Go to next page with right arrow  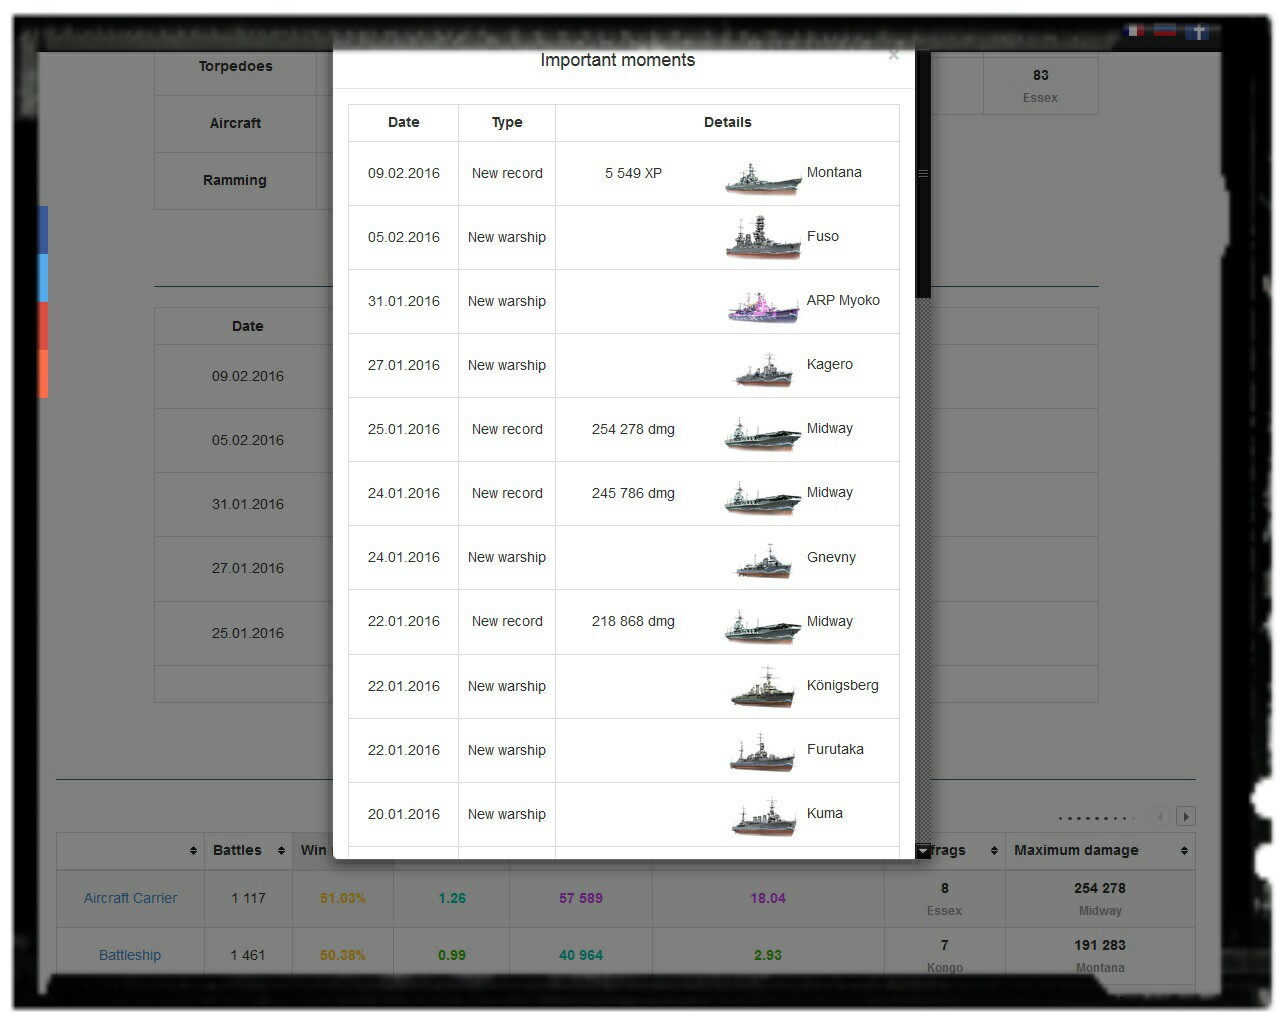click(1186, 817)
